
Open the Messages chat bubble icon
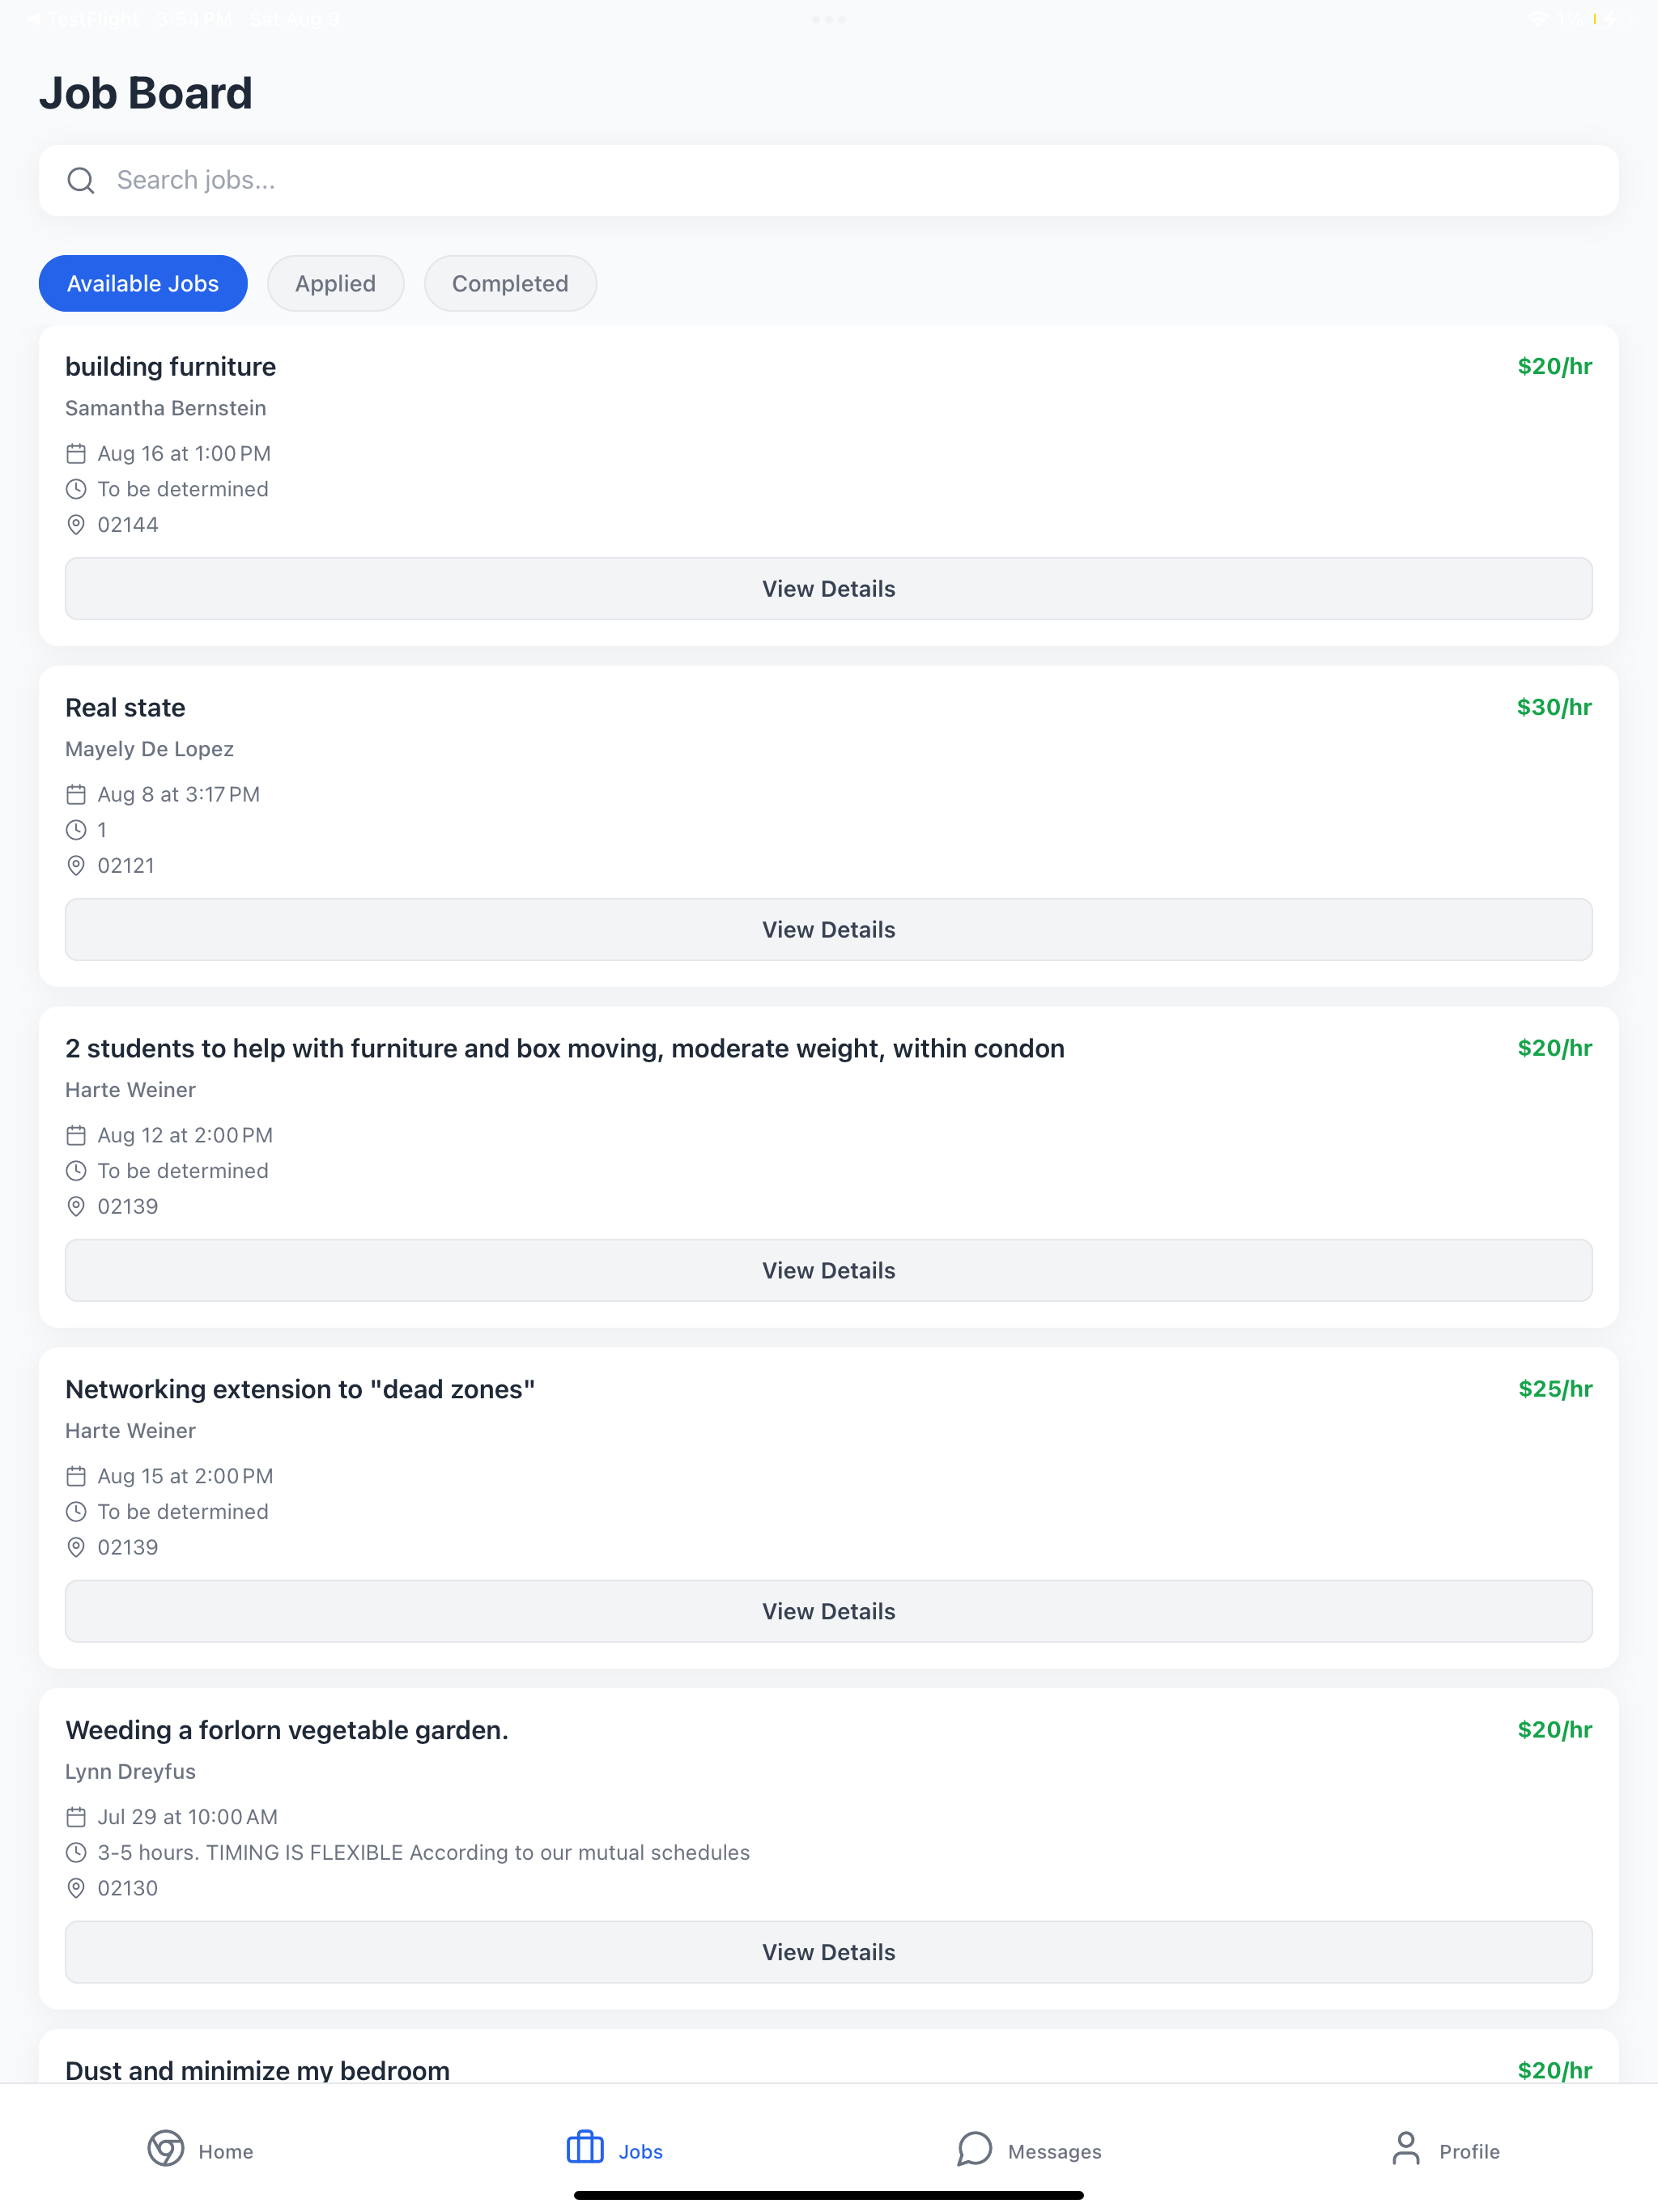[x=974, y=2148]
